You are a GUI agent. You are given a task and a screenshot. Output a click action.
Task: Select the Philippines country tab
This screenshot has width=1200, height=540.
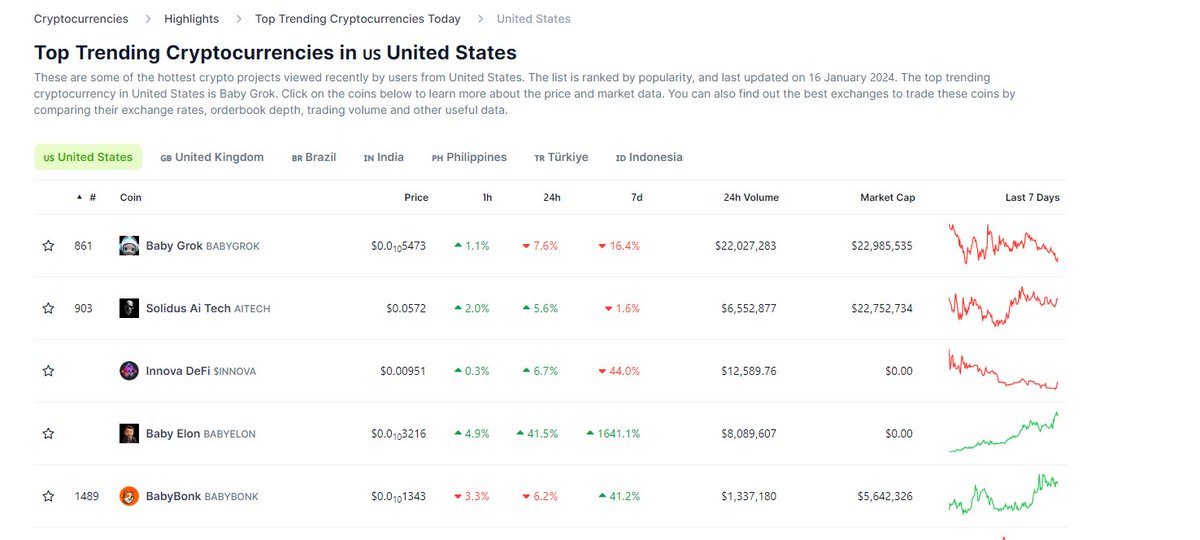click(469, 158)
